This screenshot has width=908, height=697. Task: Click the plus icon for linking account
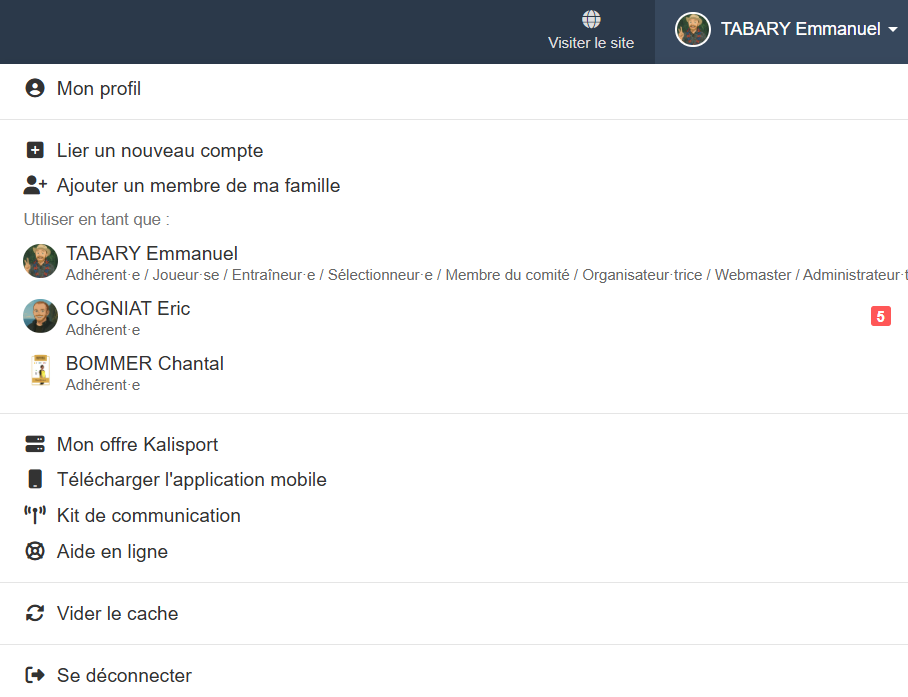(35, 151)
